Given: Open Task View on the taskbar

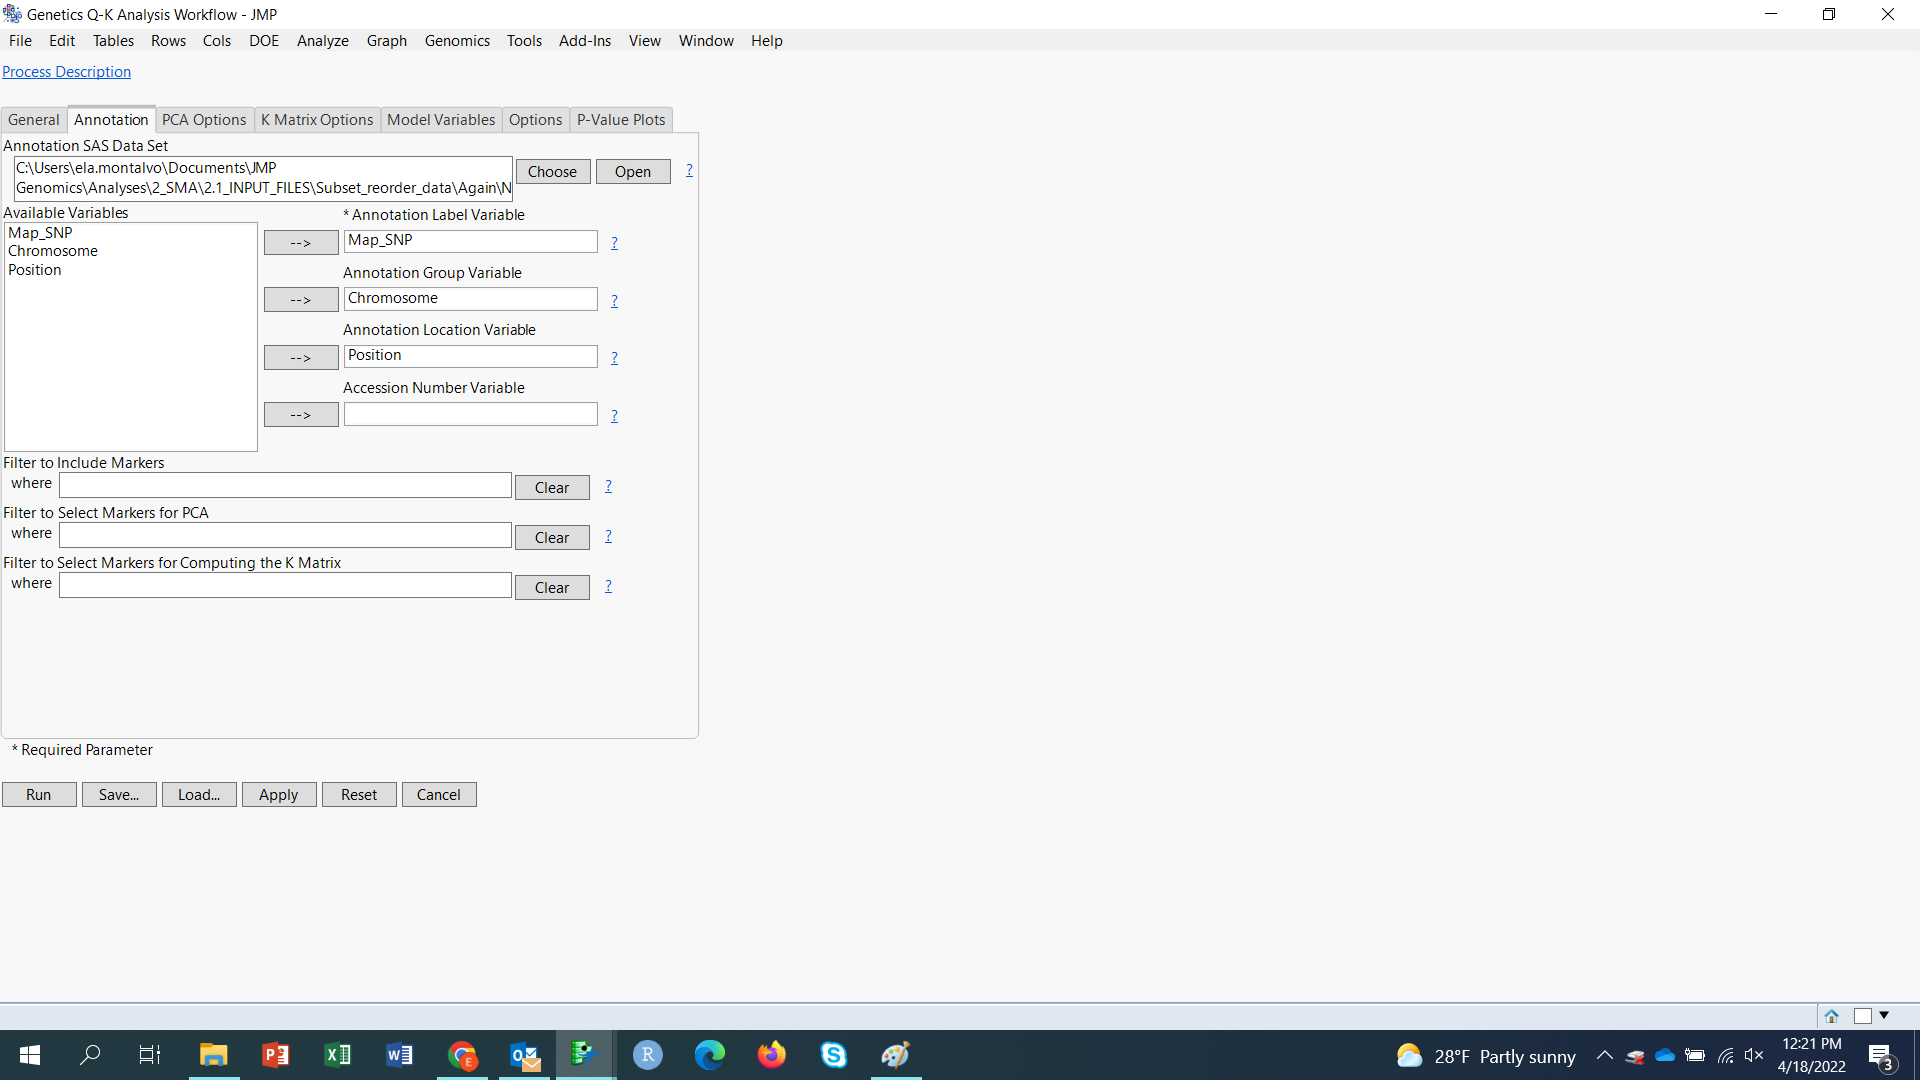Looking at the screenshot, I should coord(150,1055).
